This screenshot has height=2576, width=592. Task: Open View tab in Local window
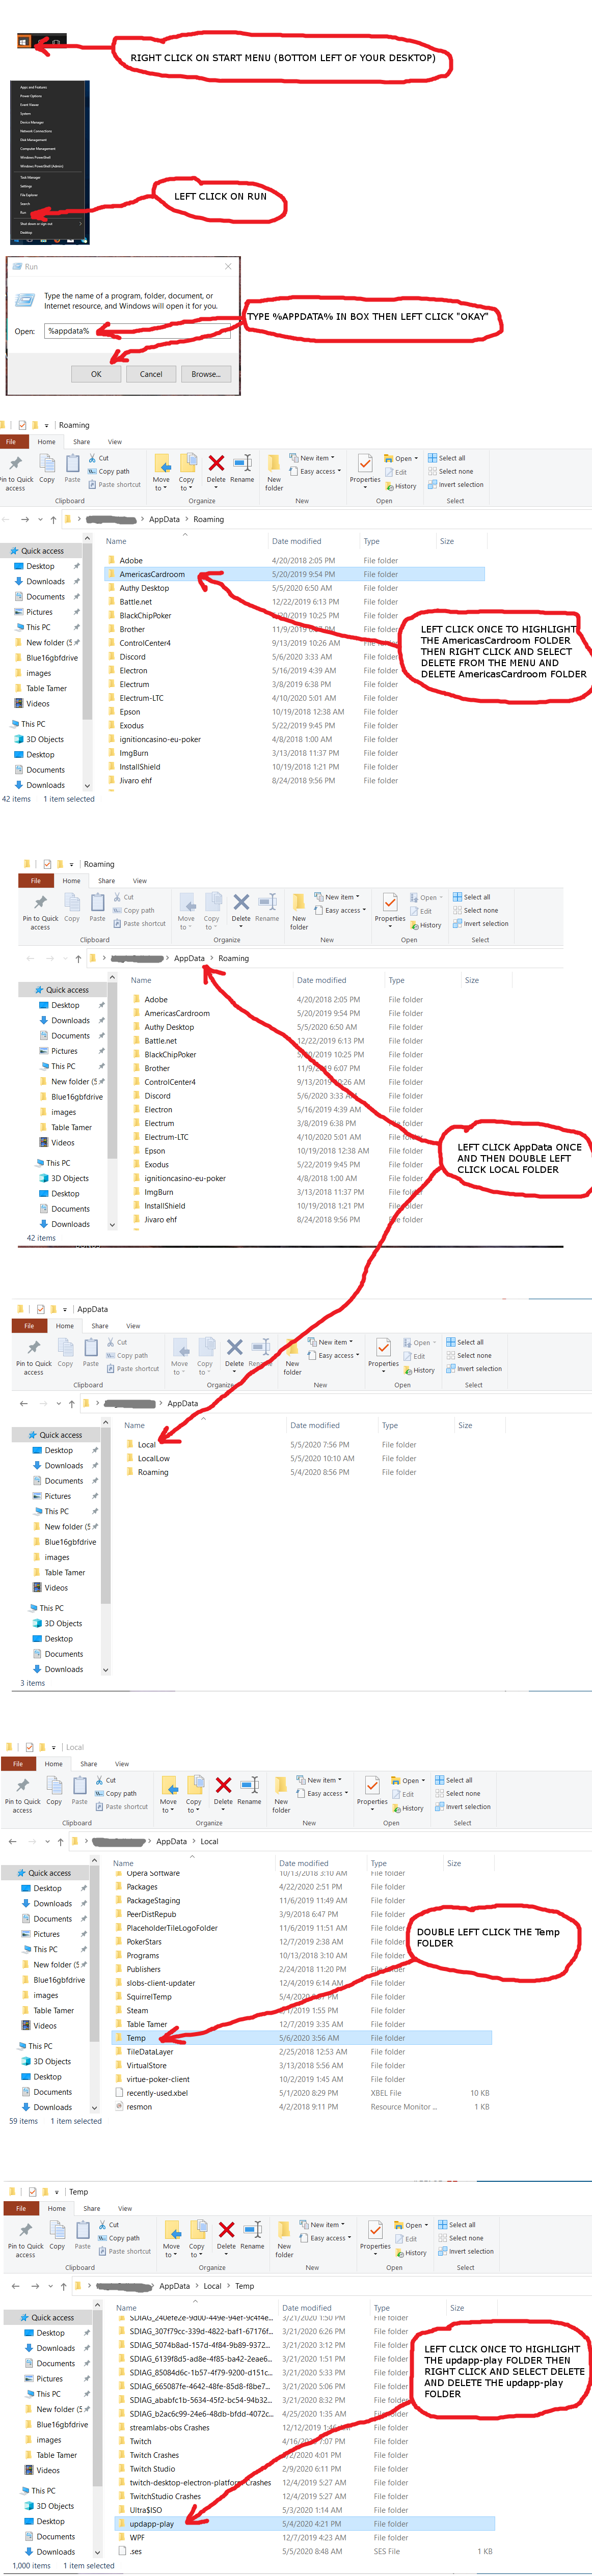click(x=122, y=1764)
